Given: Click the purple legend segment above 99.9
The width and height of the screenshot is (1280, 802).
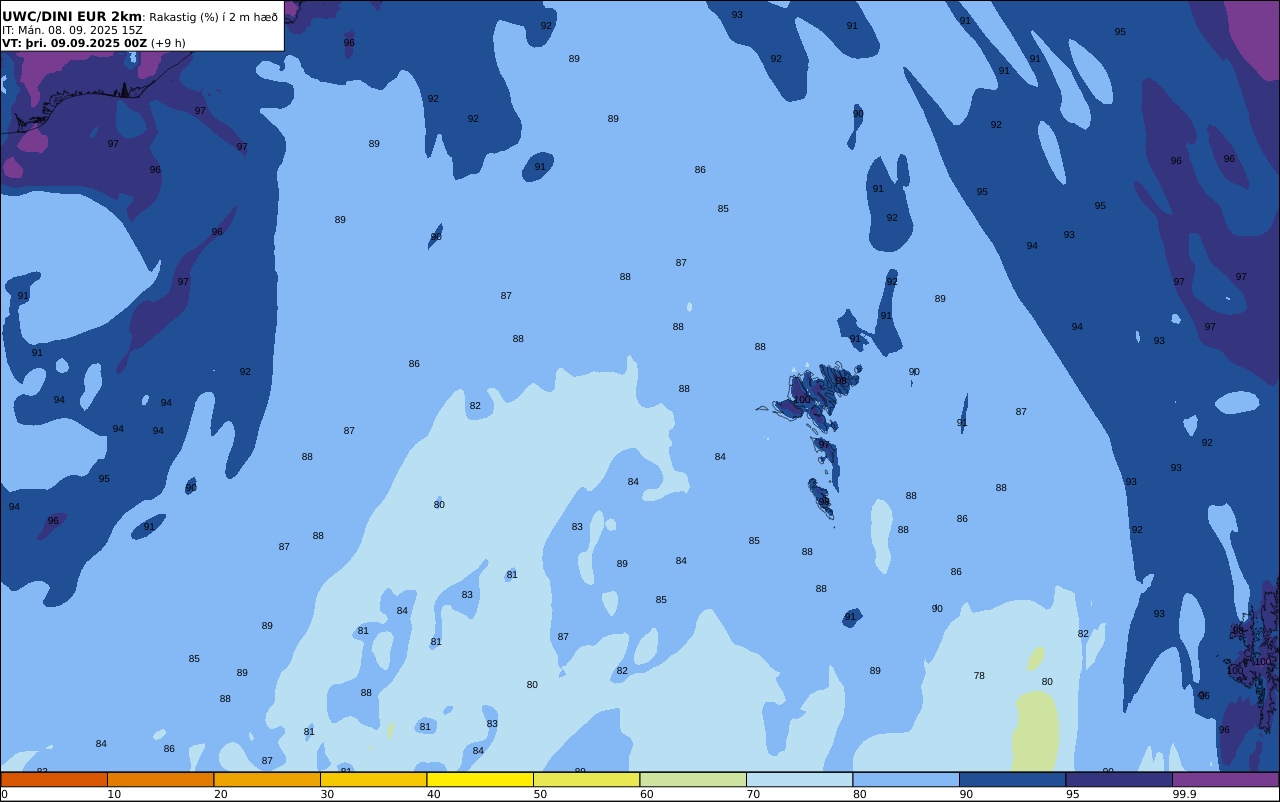Looking at the screenshot, I should tap(1225, 779).
